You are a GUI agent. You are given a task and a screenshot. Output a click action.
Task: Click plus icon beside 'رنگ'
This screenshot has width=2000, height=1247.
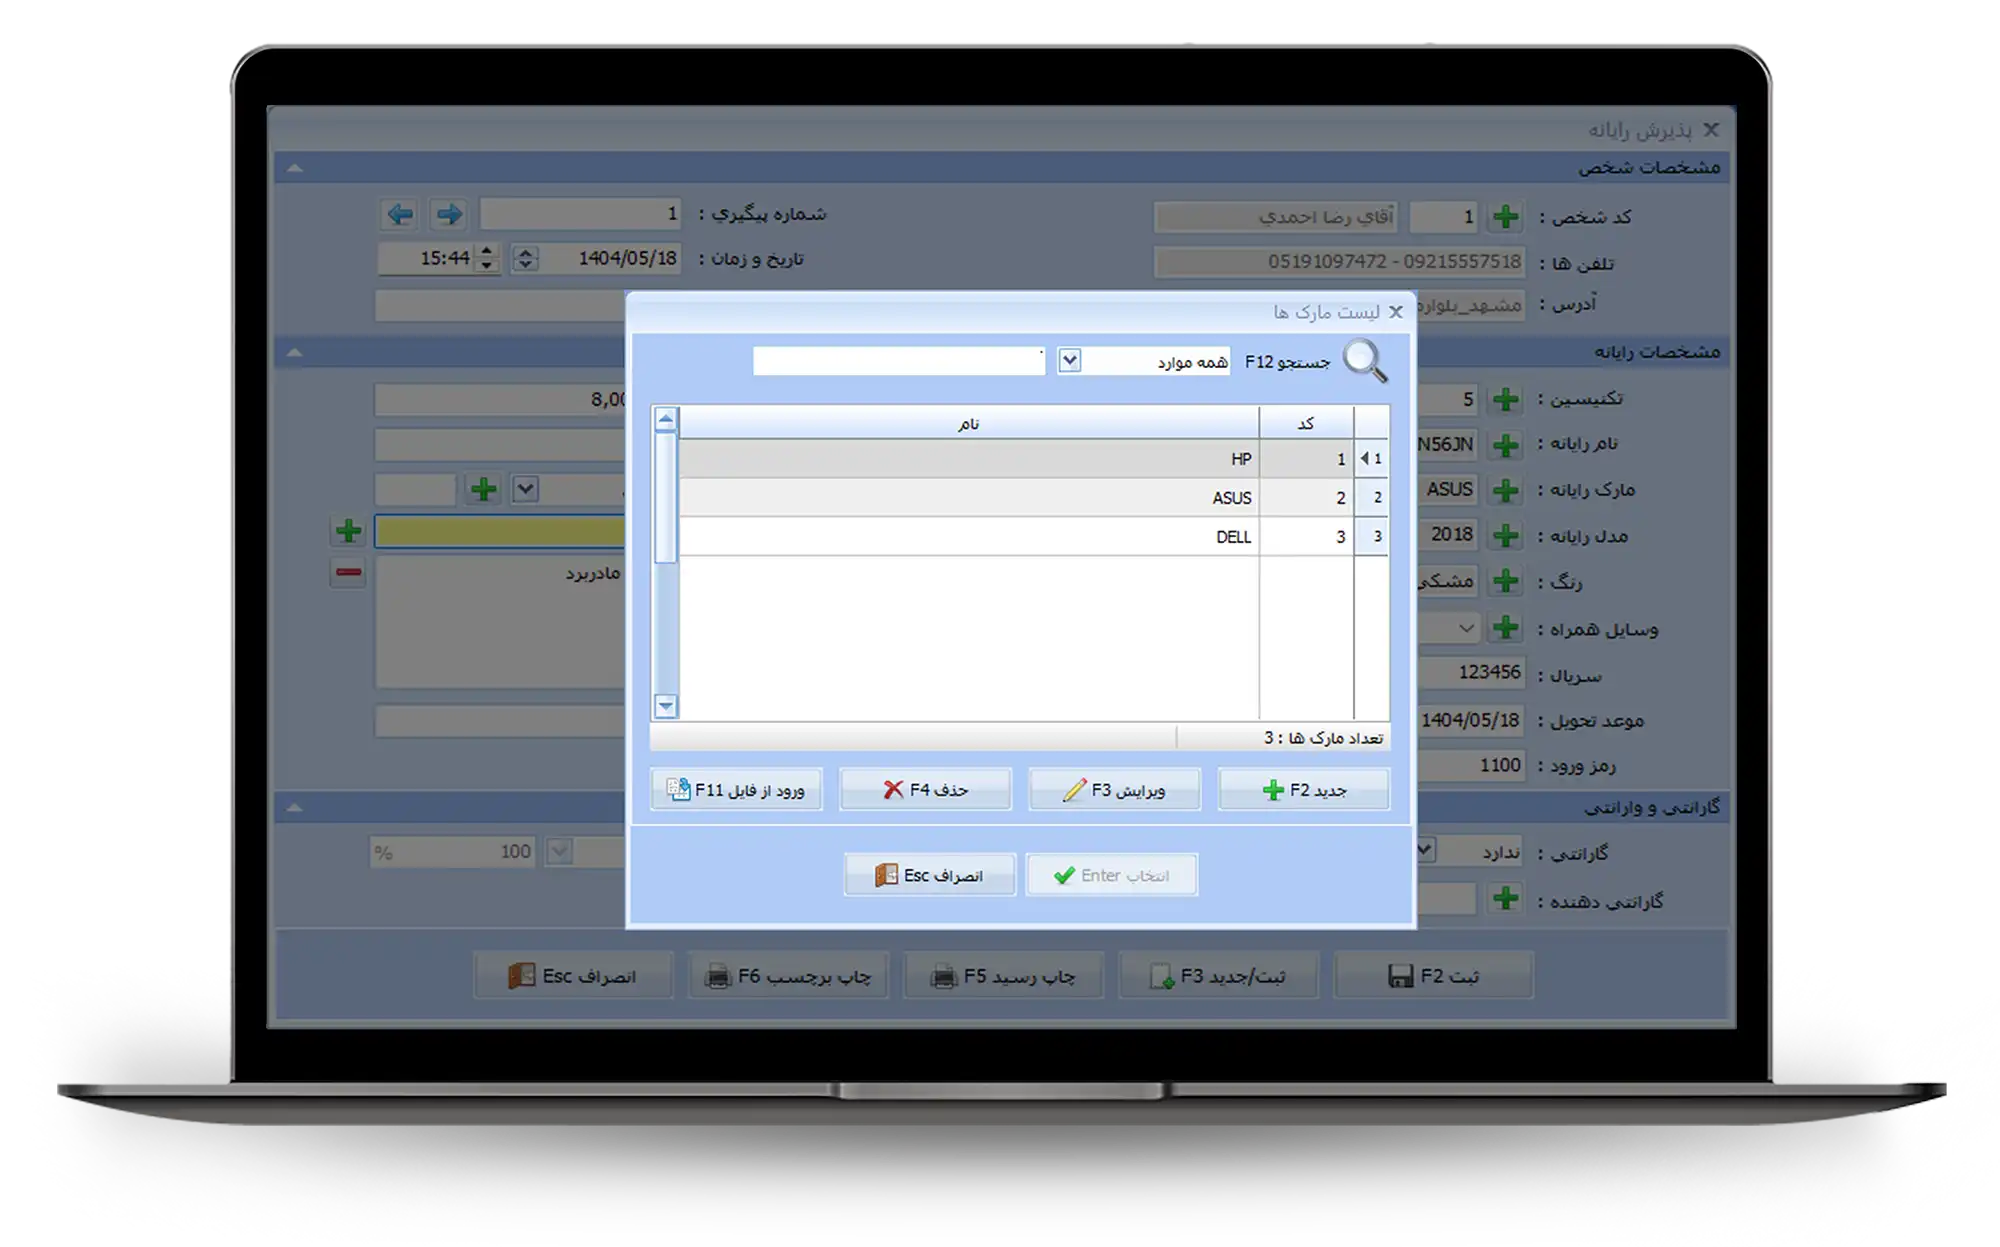point(1505,581)
